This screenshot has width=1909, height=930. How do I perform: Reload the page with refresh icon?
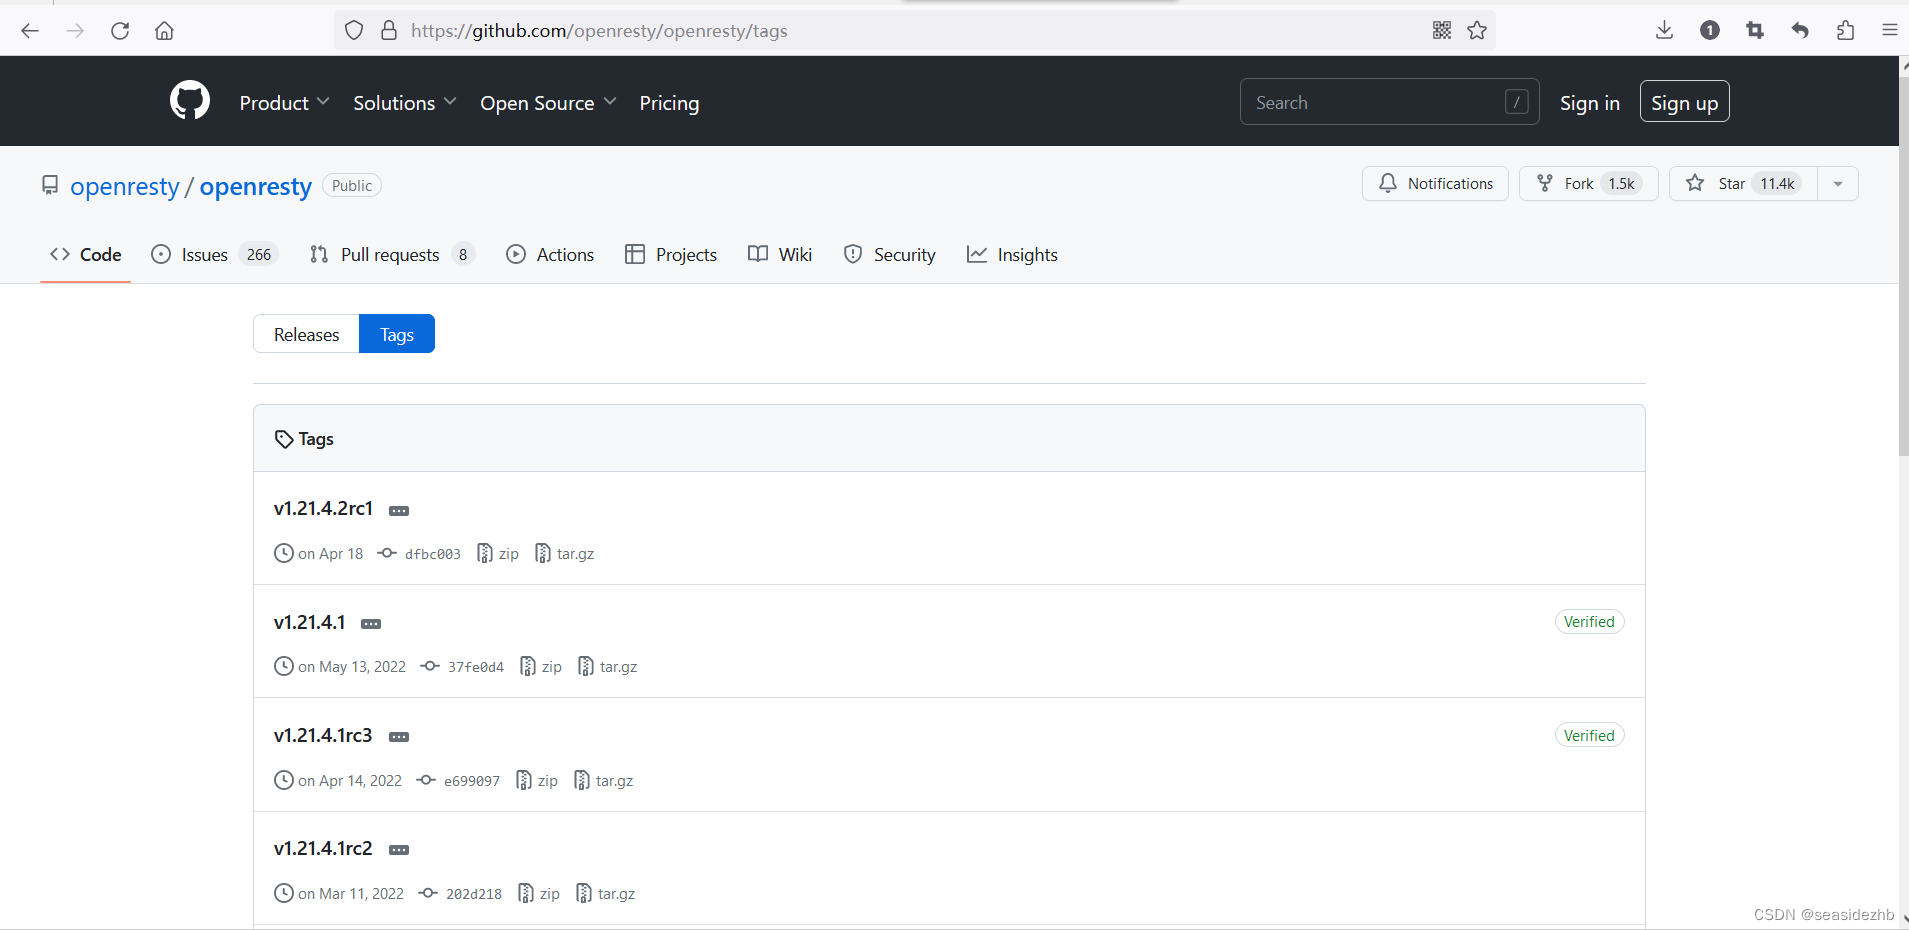click(120, 31)
